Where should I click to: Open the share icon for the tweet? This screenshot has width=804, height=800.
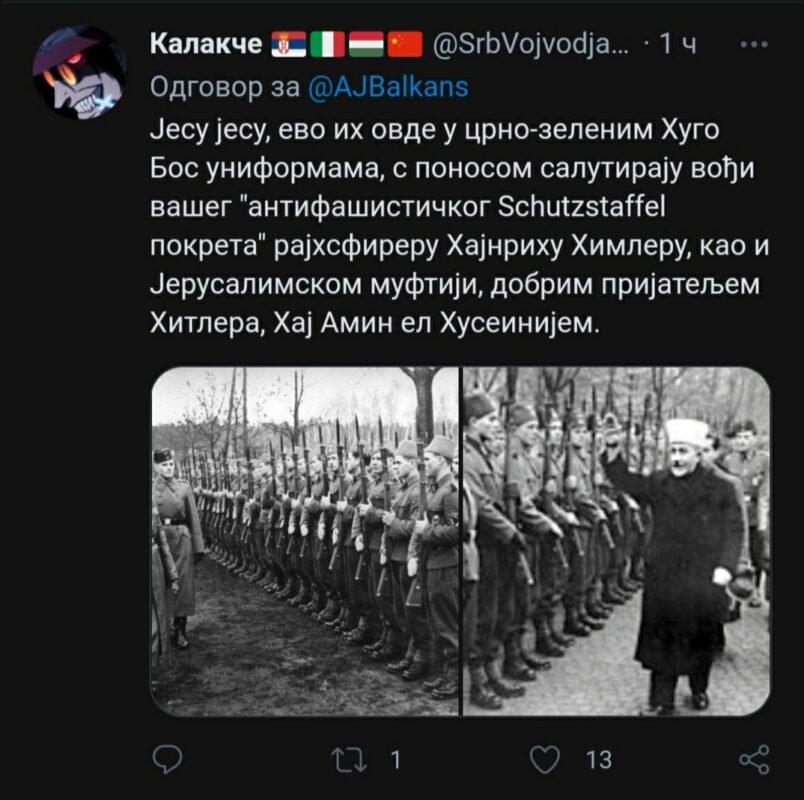tap(754, 759)
